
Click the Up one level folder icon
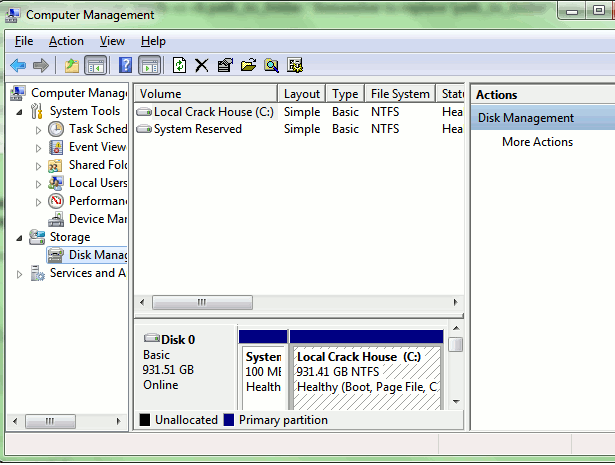pyautogui.click(x=71, y=65)
